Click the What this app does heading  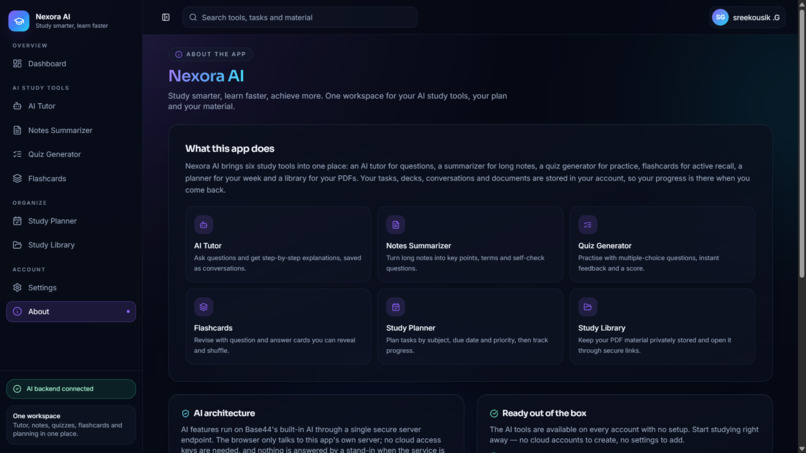click(230, 149)
